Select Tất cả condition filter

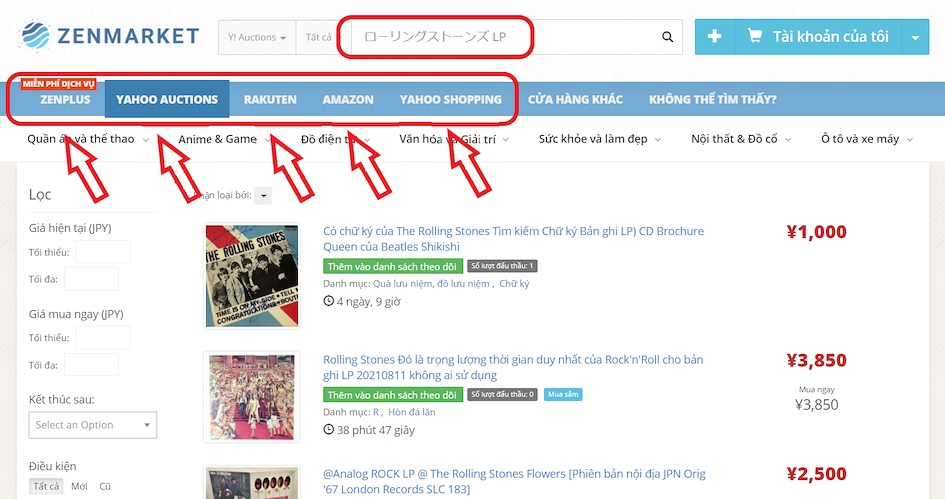(x=46, y=486)
